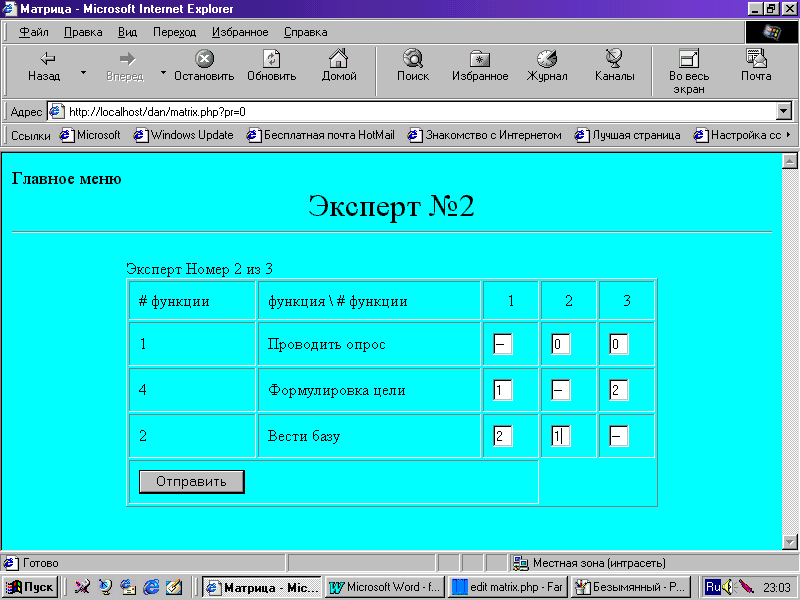
Task: Select the Вести базу cell text
Action: 304,436
